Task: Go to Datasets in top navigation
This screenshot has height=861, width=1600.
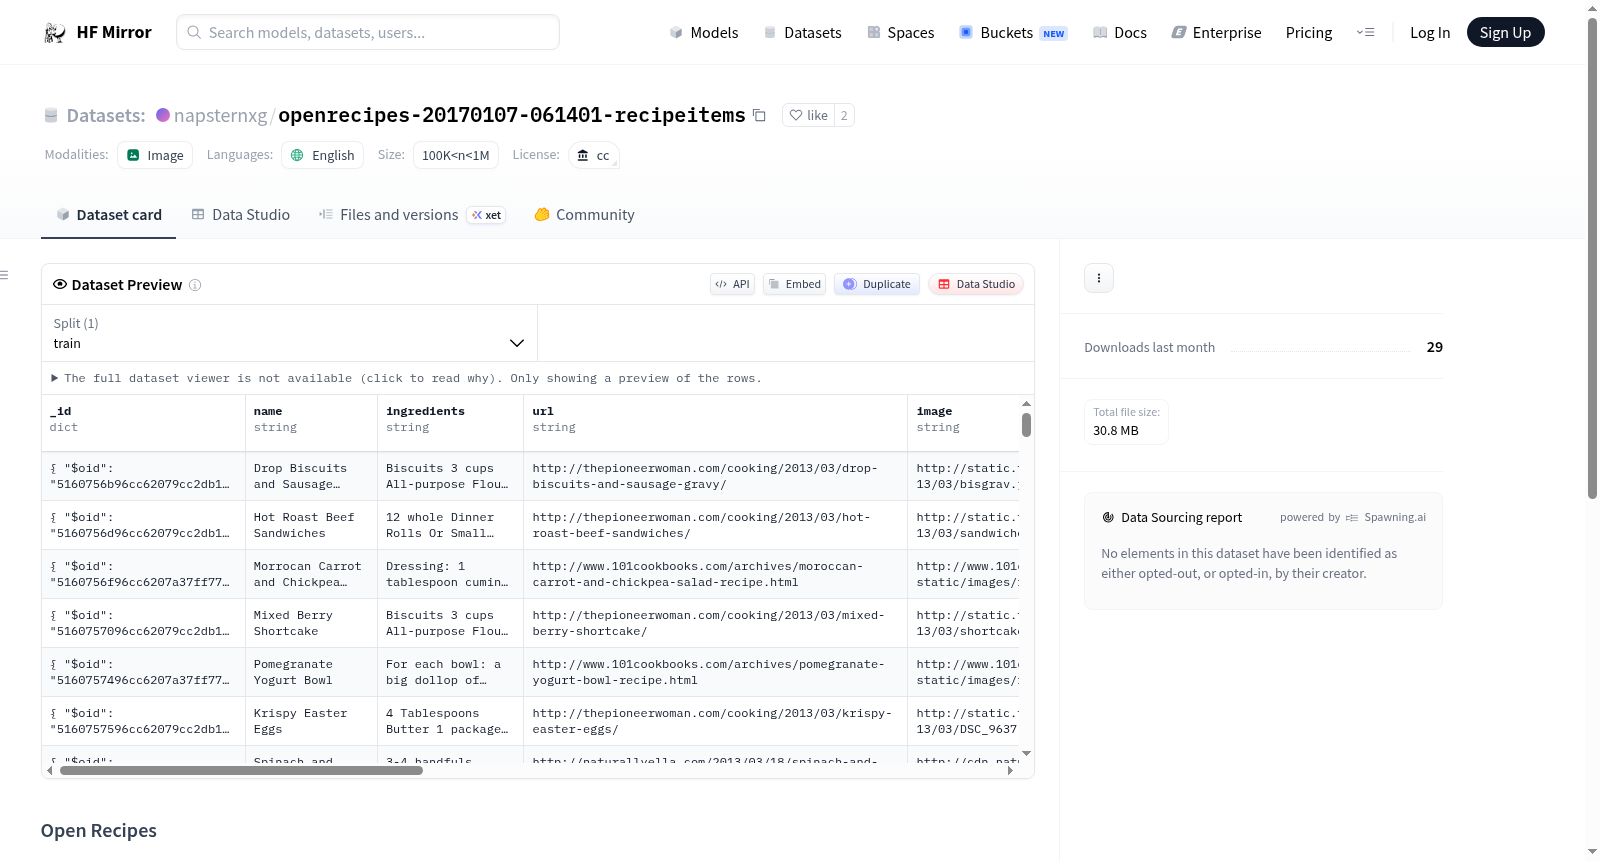Action: click(802, 32)
